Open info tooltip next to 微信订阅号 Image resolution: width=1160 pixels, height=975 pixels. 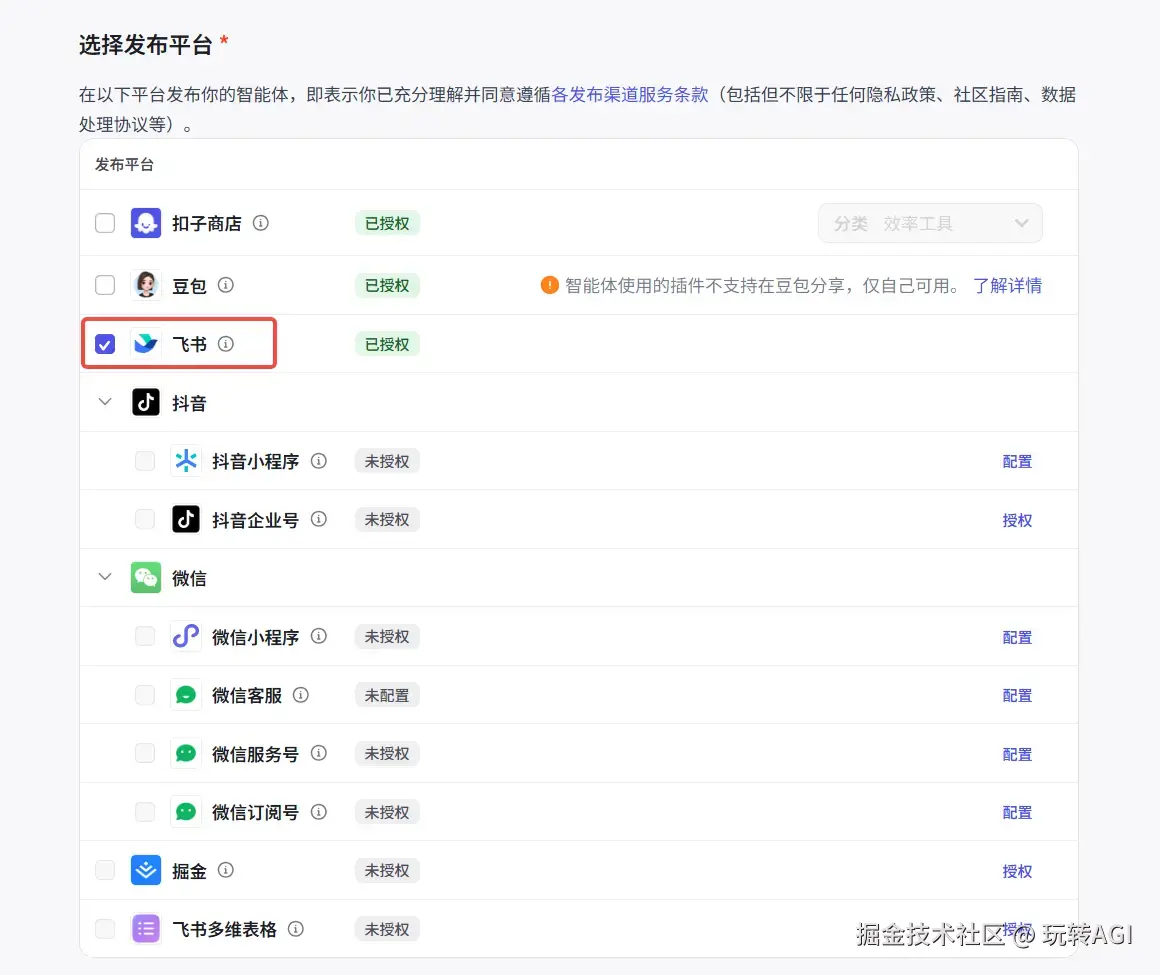[x=319, y=812]
